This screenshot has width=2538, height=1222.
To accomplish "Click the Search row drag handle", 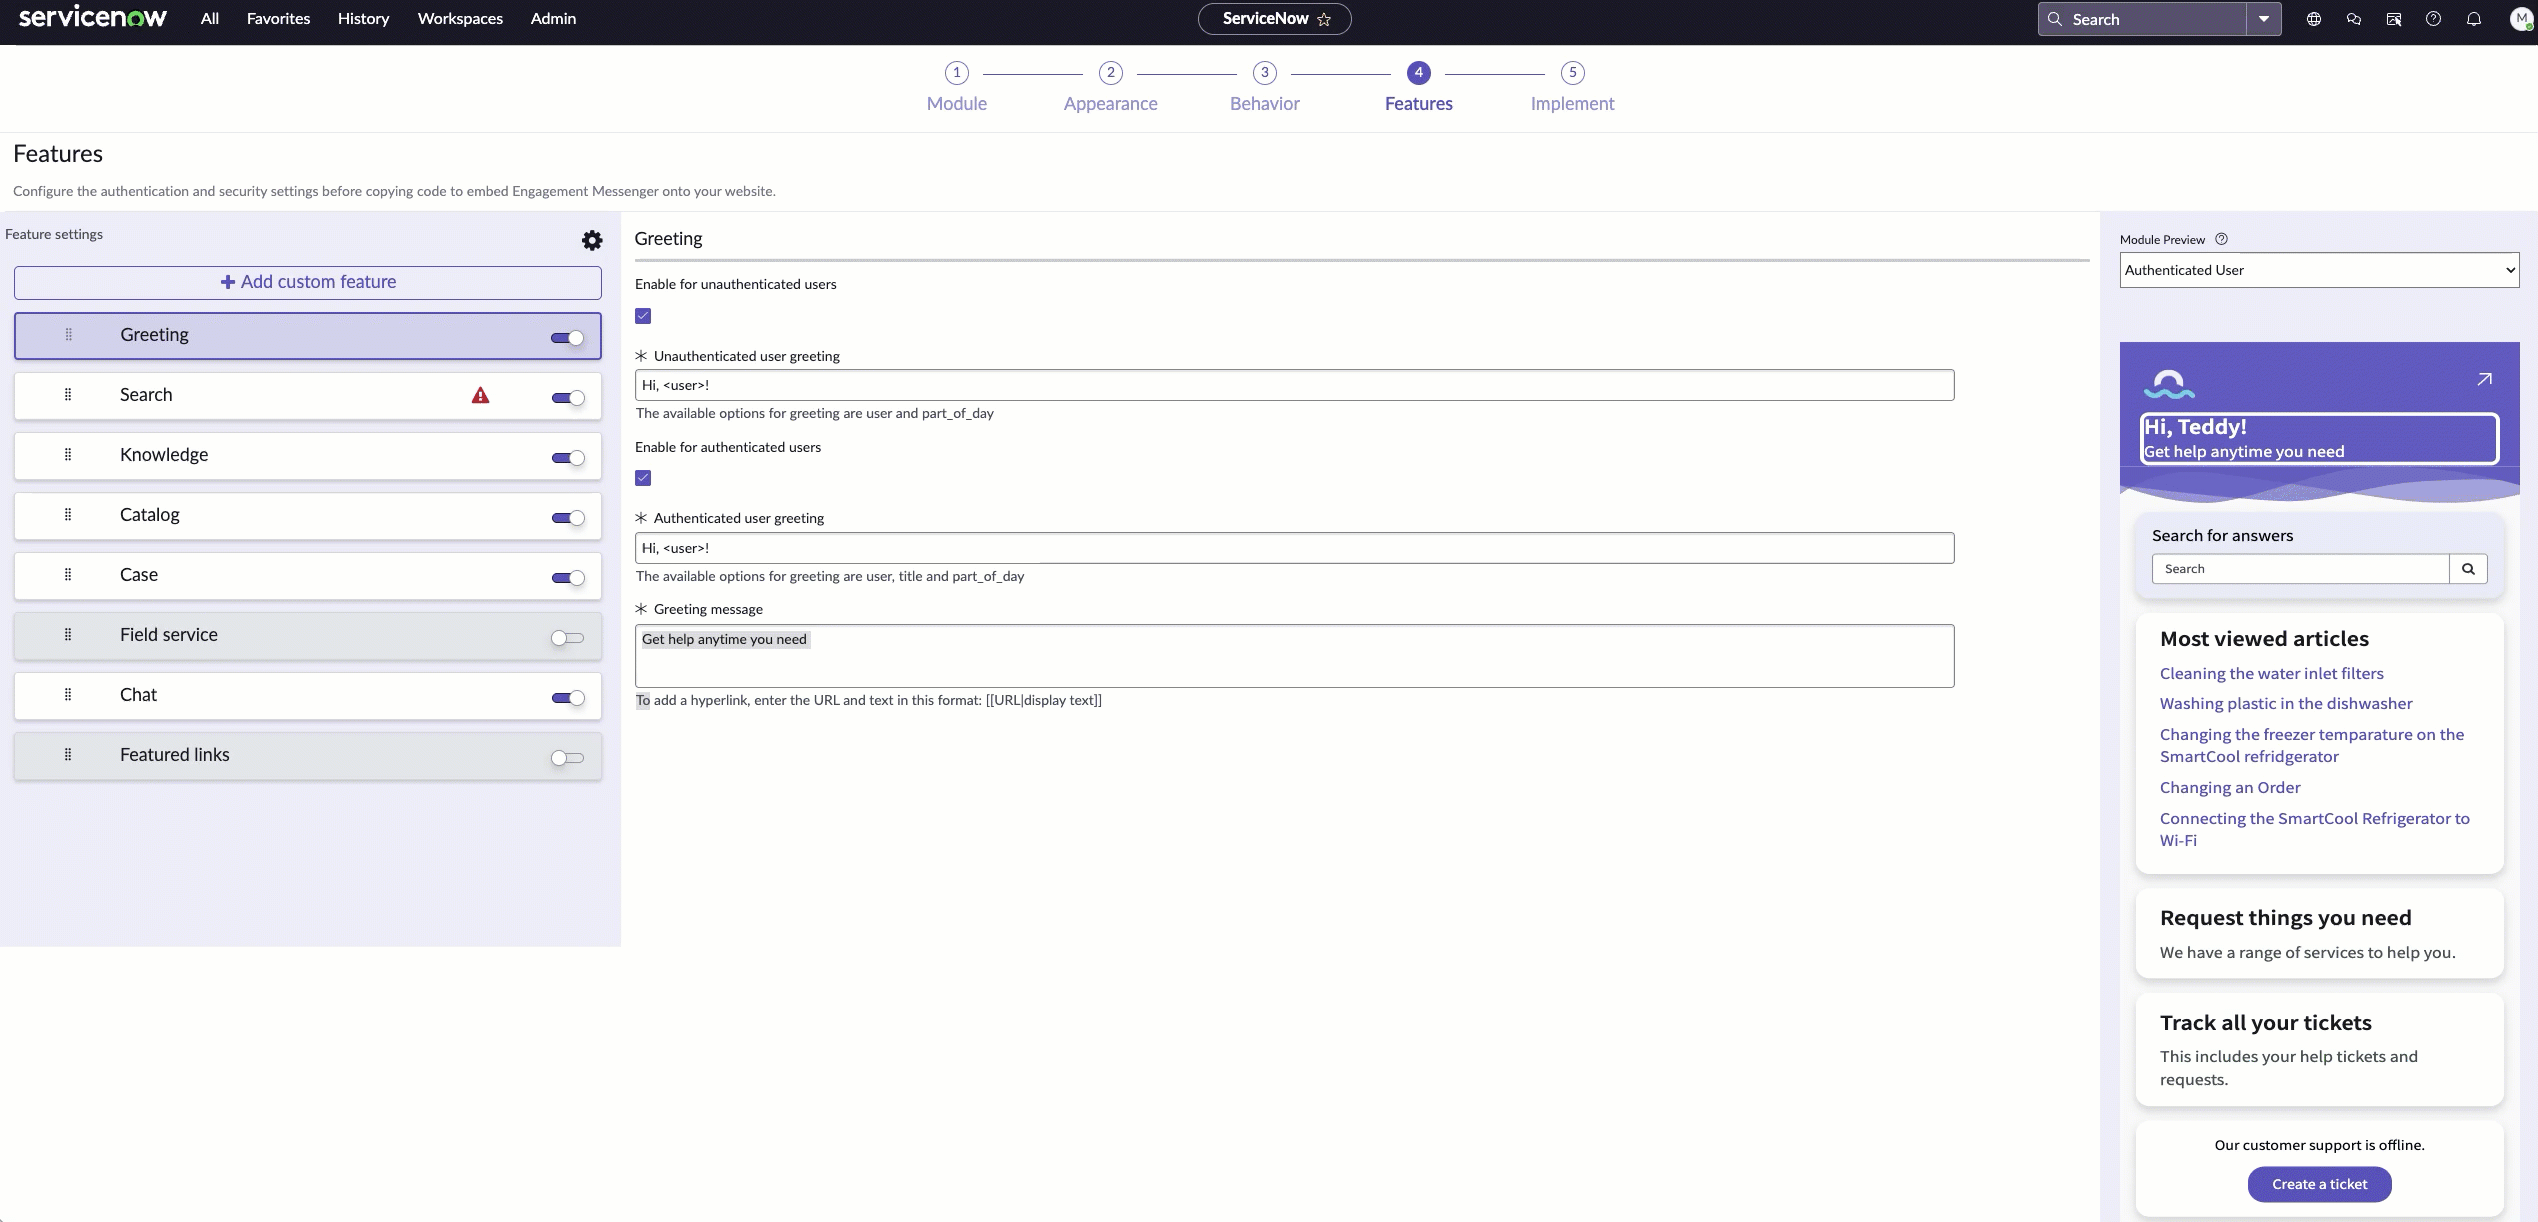I will pos(68,395).
